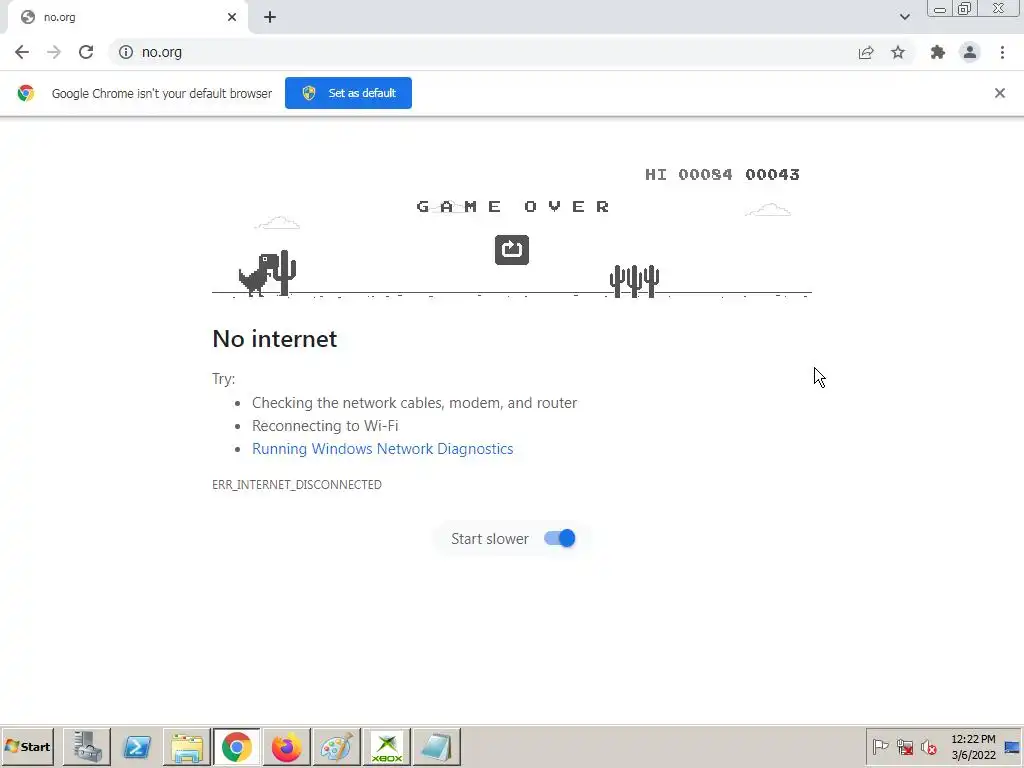Click the HI 00084 00043 score
The height and width of the screenshot is (768, 1024).
click(722, 174)
